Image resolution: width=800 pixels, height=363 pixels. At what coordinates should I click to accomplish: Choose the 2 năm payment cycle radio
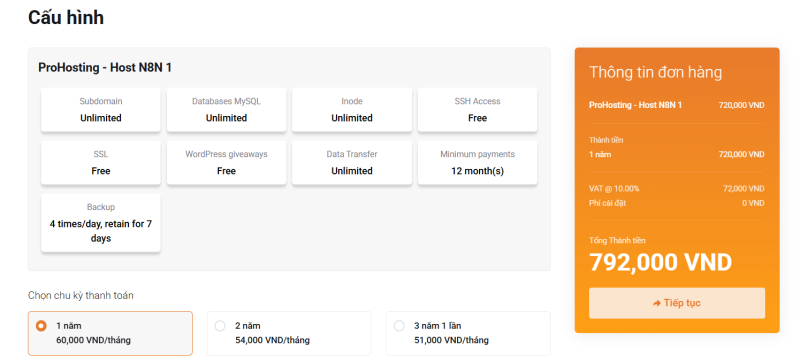click(220, 326)
